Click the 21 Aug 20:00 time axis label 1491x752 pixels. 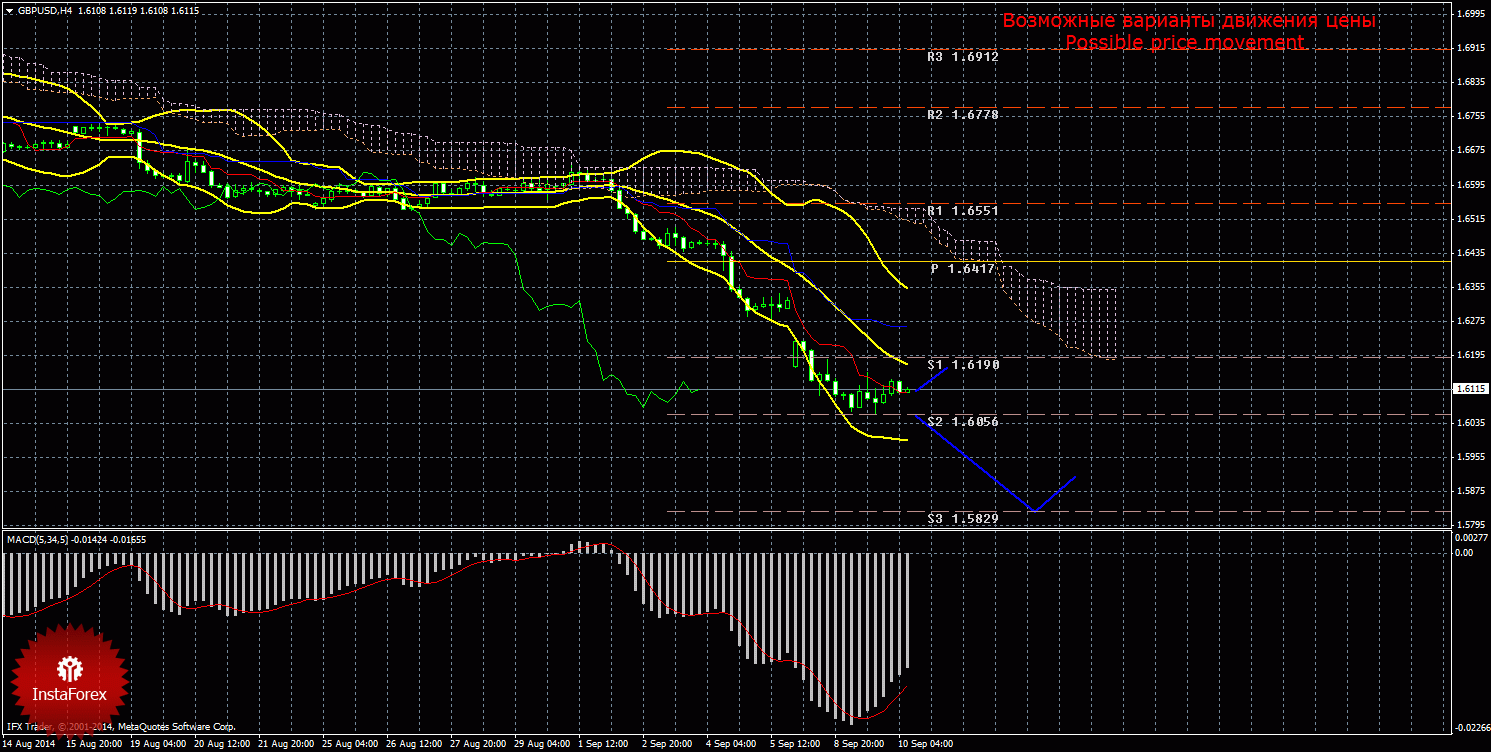pos(287,744)
